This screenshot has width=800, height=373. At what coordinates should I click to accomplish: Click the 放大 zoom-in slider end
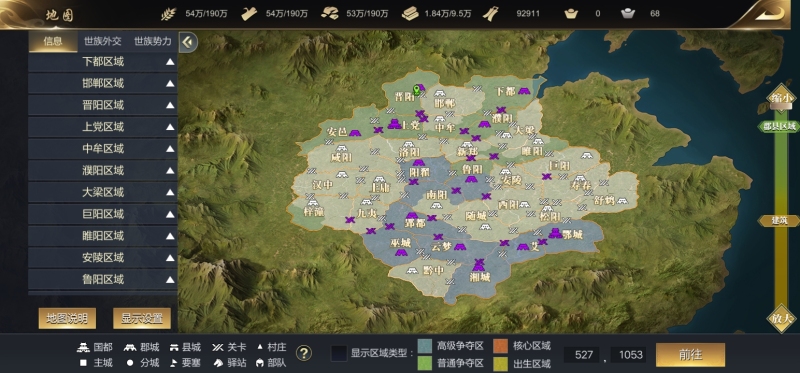pos(782,318)
